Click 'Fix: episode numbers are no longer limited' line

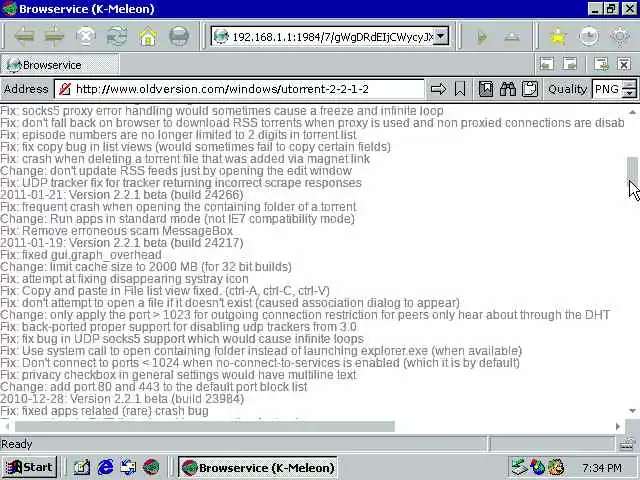point(178,135)
